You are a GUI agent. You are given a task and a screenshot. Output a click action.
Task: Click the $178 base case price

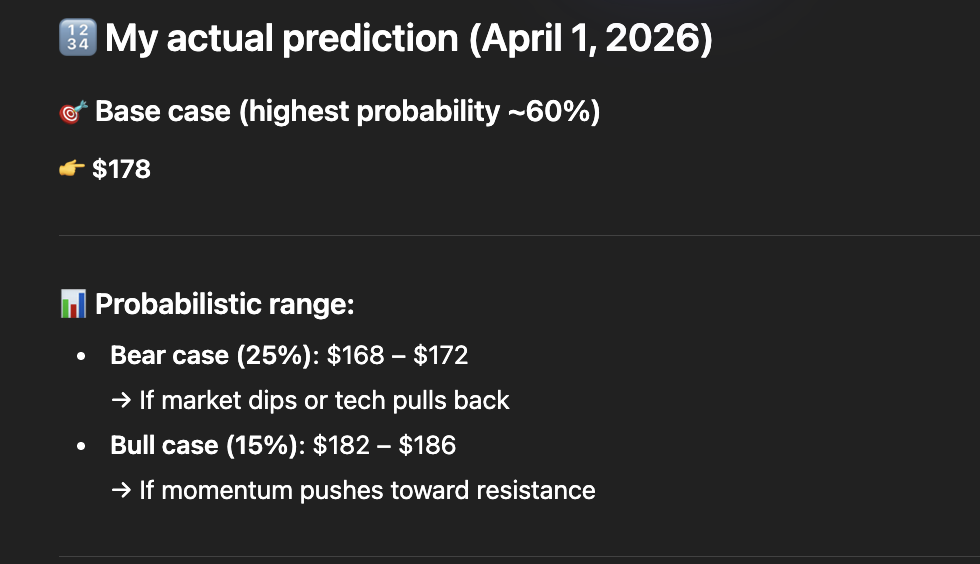click(121, 169)
